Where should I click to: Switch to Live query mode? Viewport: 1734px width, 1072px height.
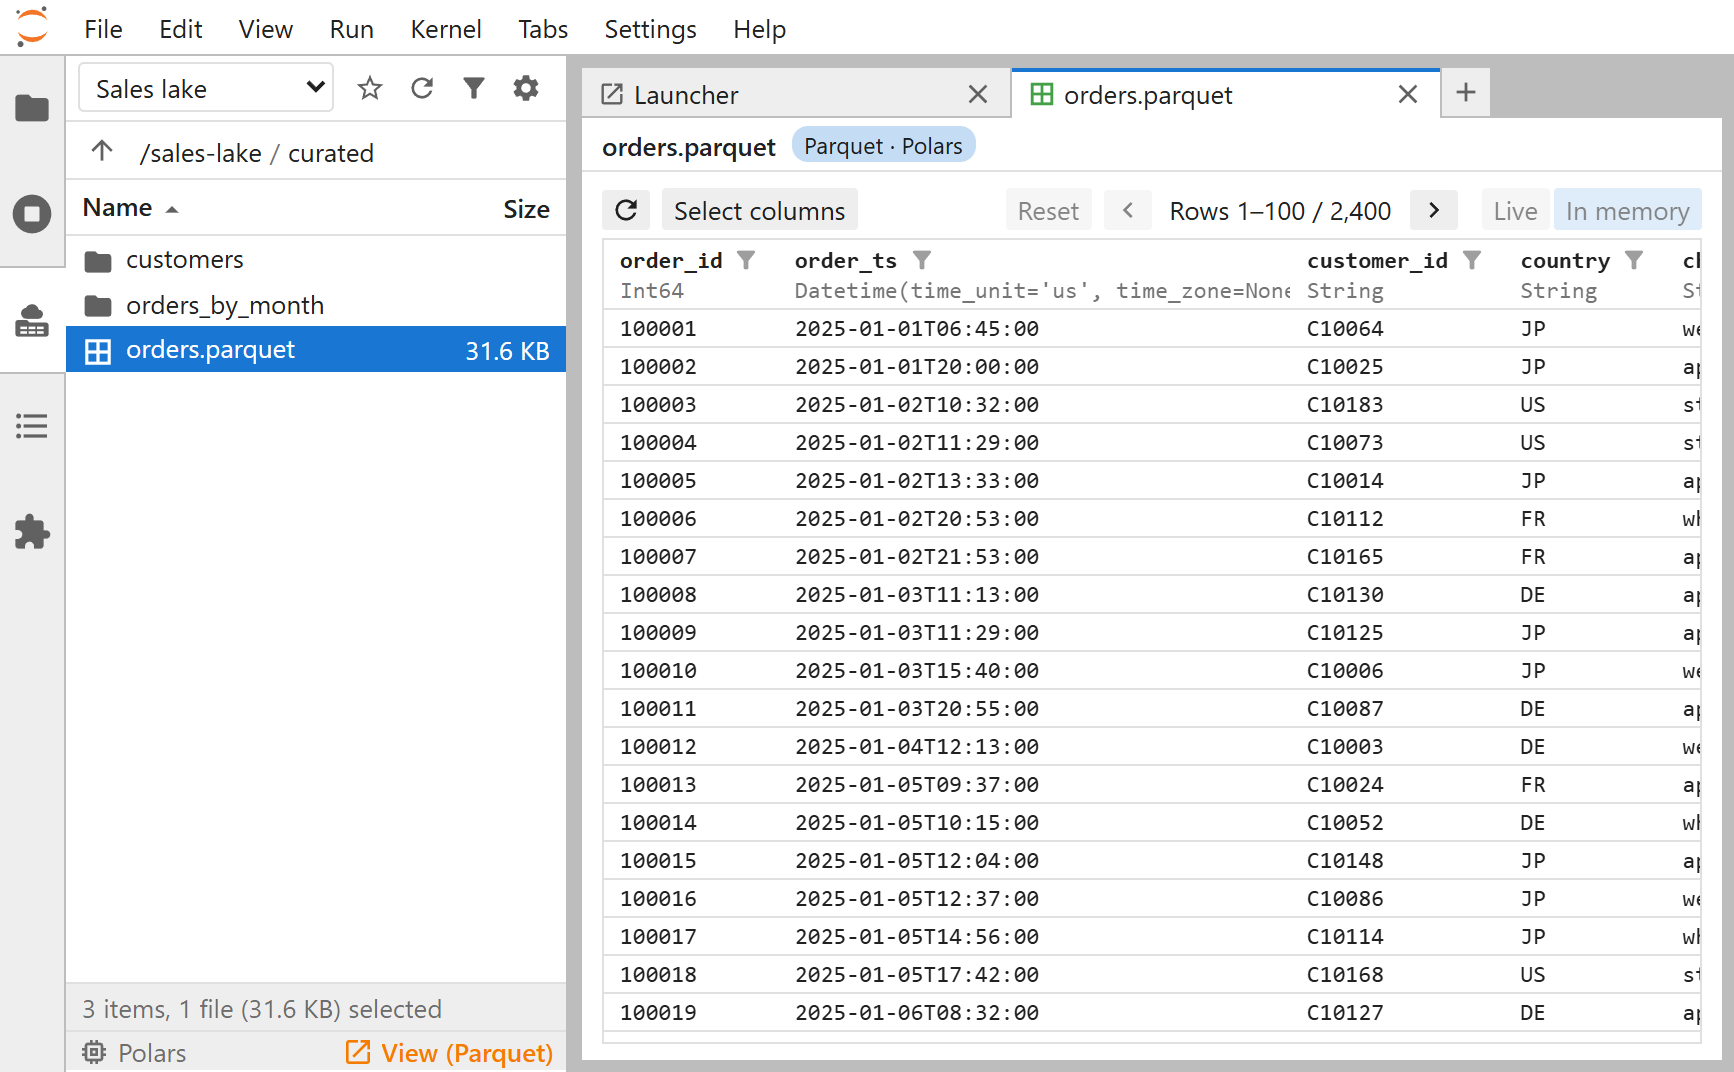[x=1515, y=210]
